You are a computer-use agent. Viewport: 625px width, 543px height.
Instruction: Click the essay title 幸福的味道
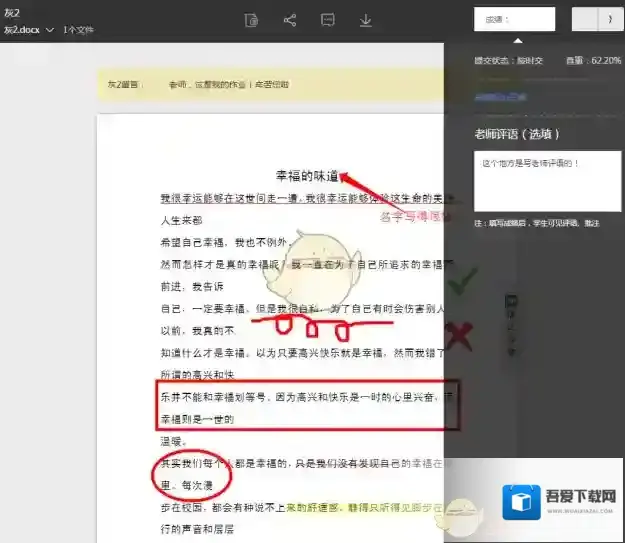tap(307, 176)
